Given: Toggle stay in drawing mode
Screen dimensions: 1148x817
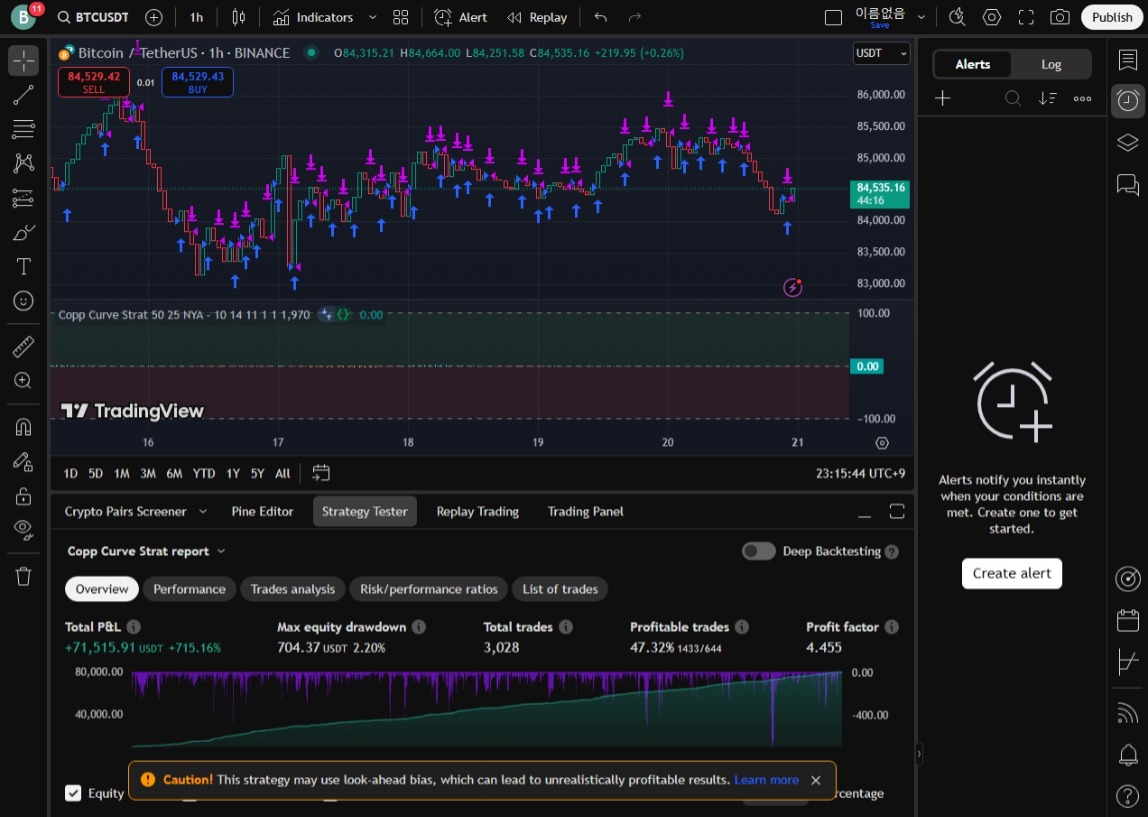Looking at the screenshot, I should (x=23, y=461).
